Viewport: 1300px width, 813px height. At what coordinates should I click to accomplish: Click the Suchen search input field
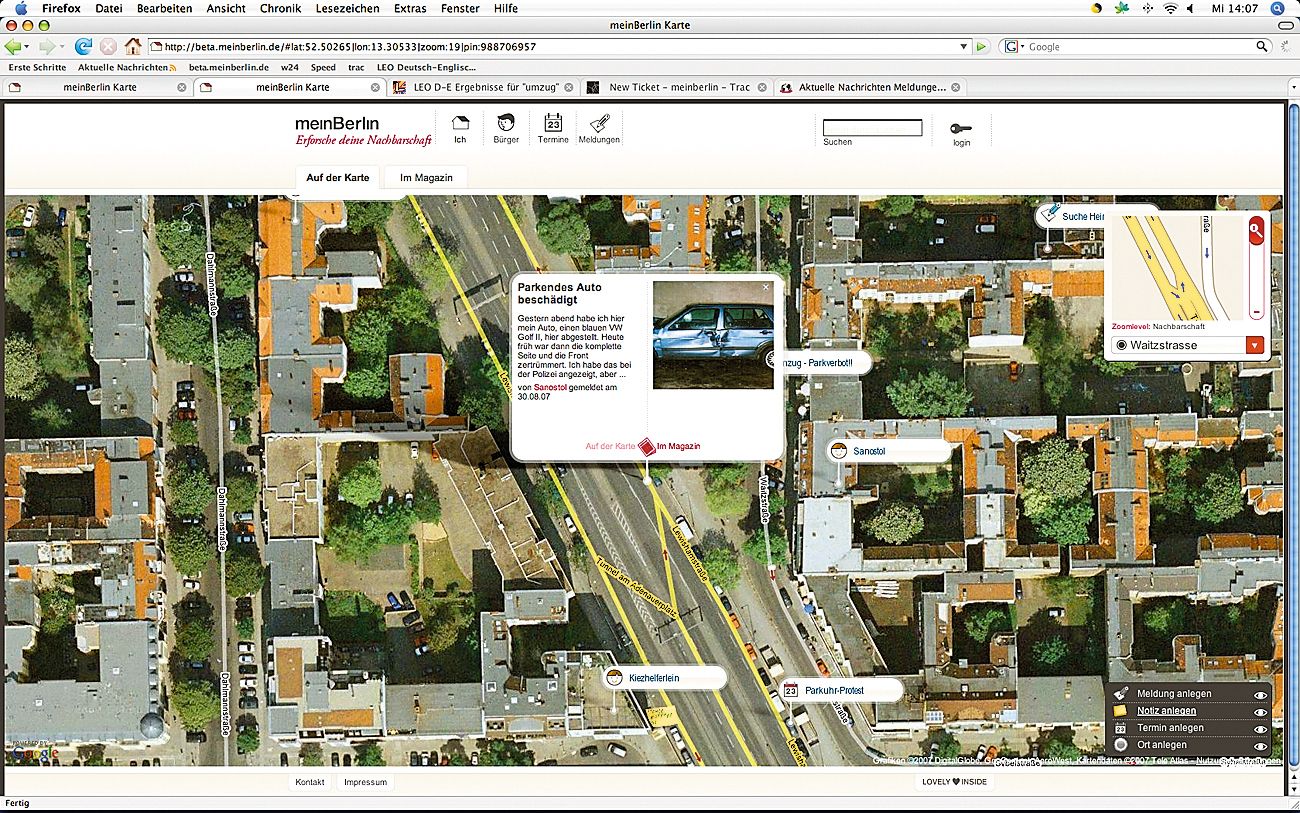pos(872,128)
